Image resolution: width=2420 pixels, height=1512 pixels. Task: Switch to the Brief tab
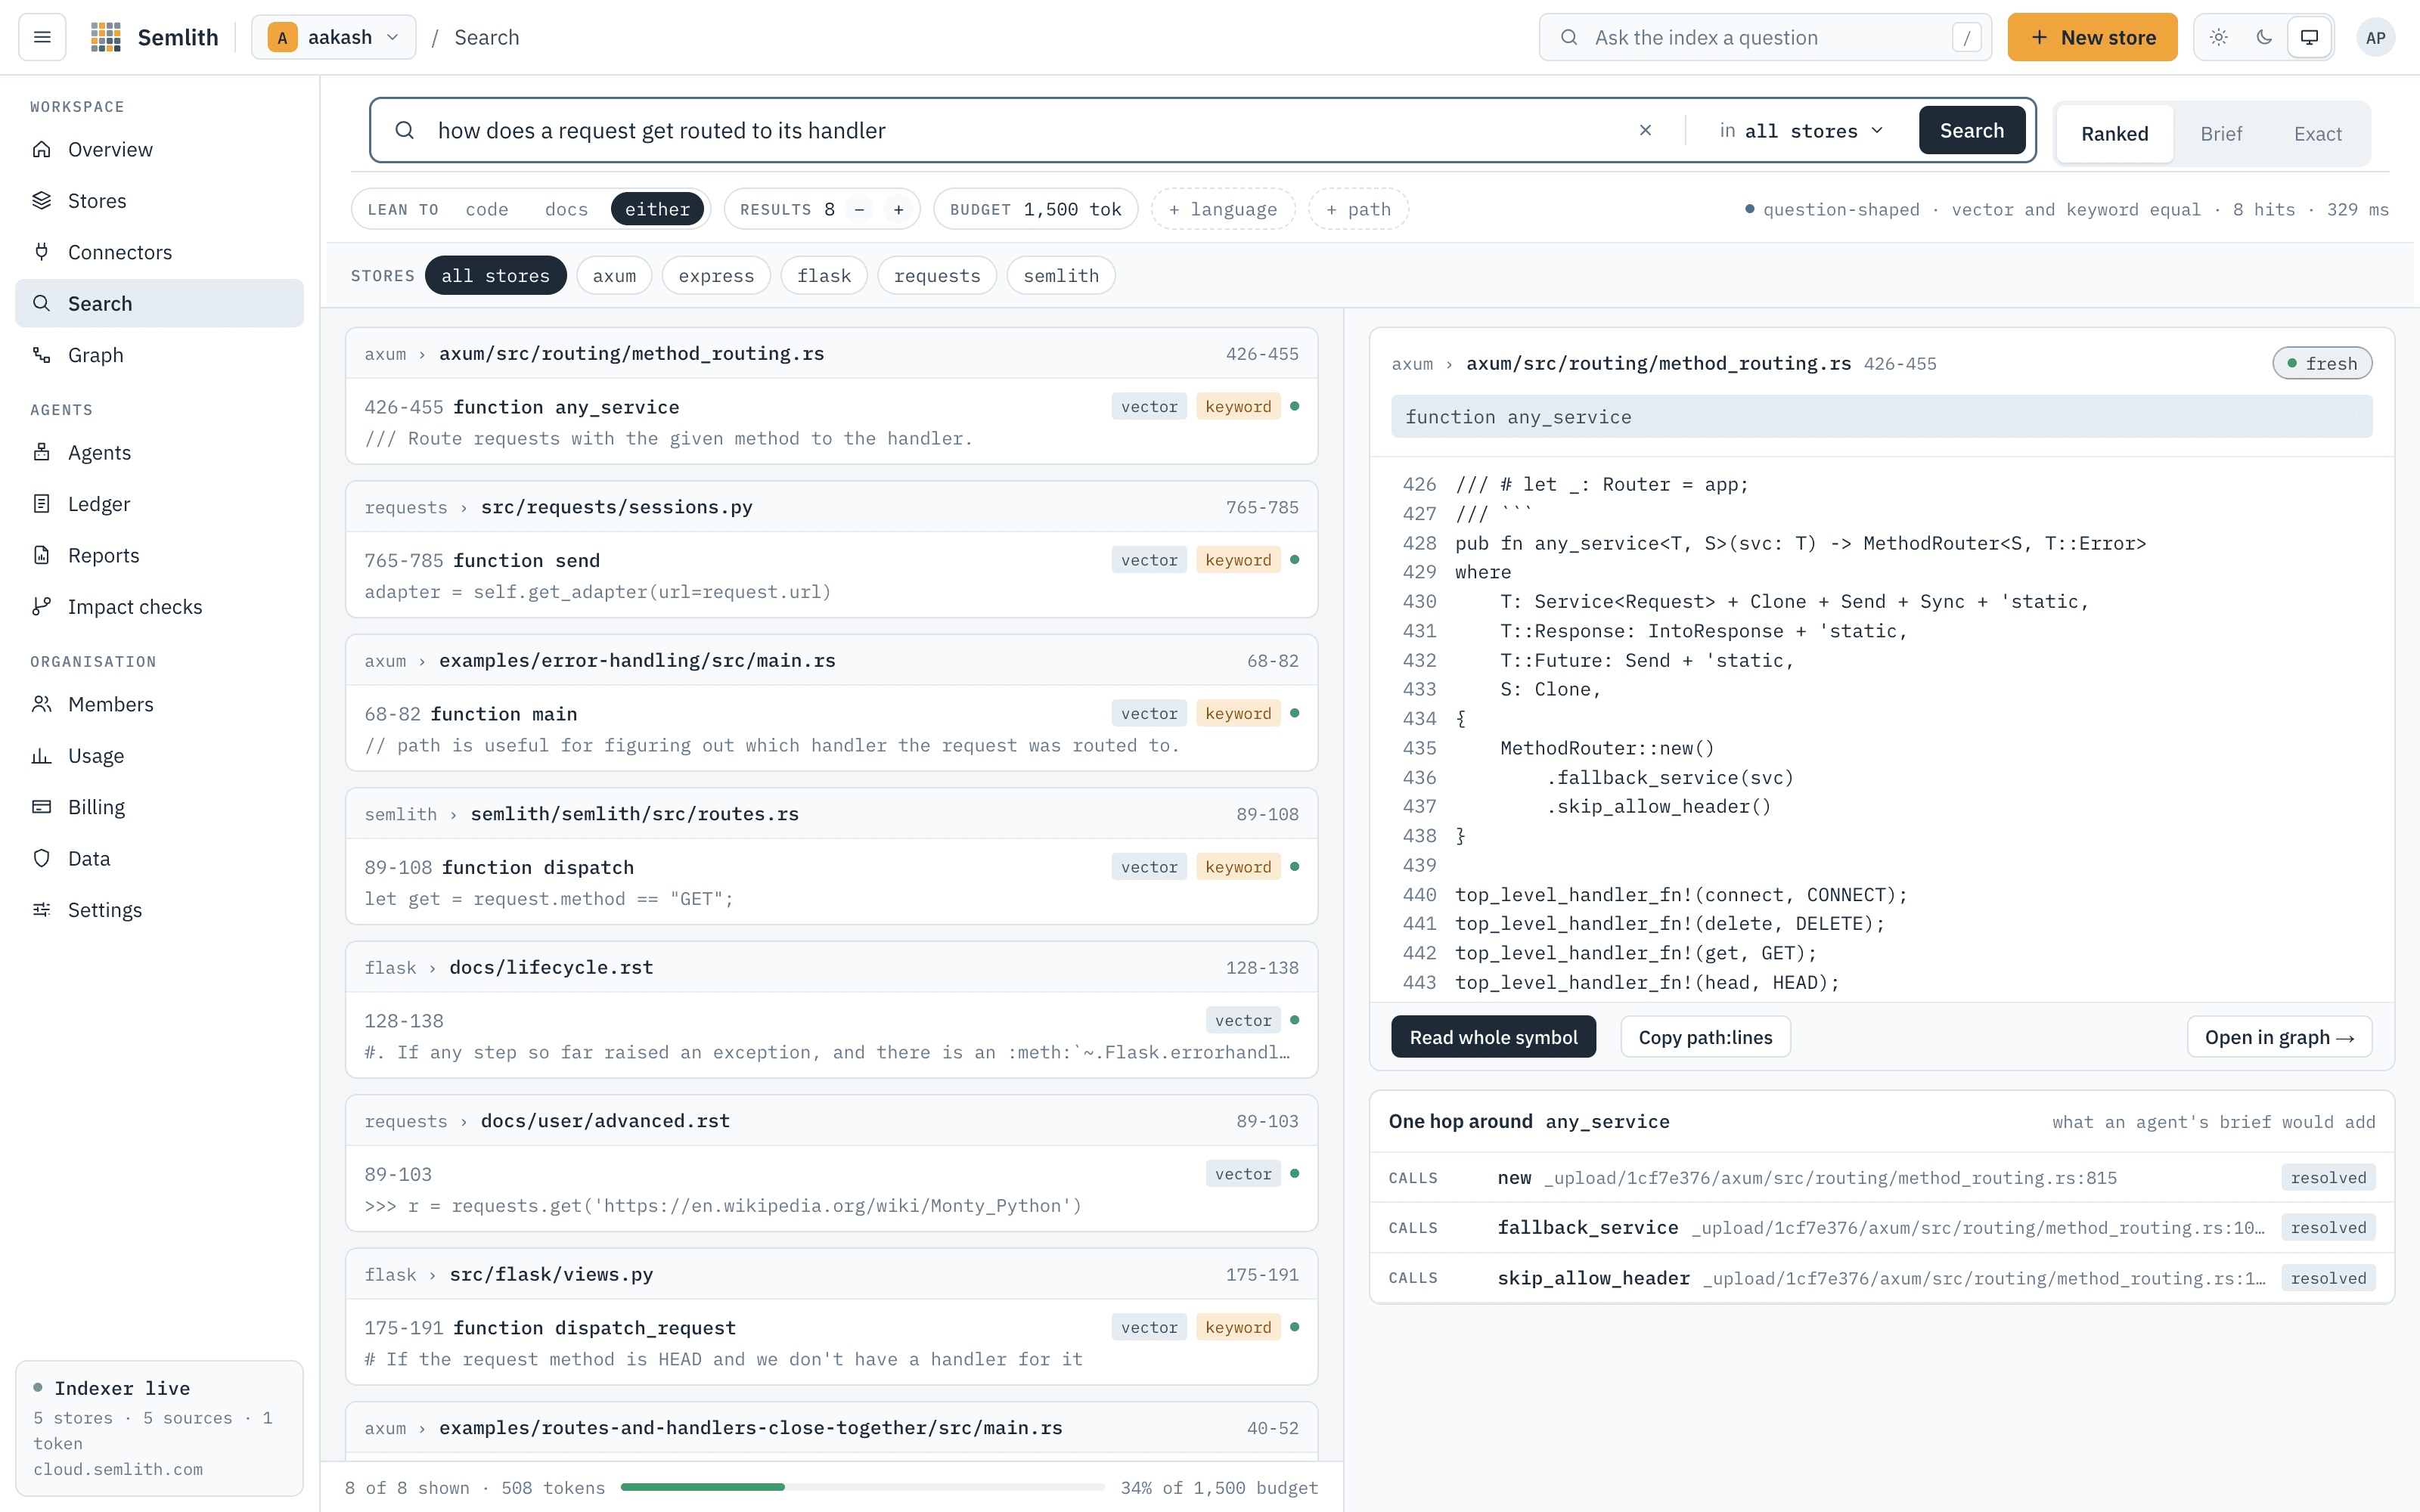tap(2221, 134)
